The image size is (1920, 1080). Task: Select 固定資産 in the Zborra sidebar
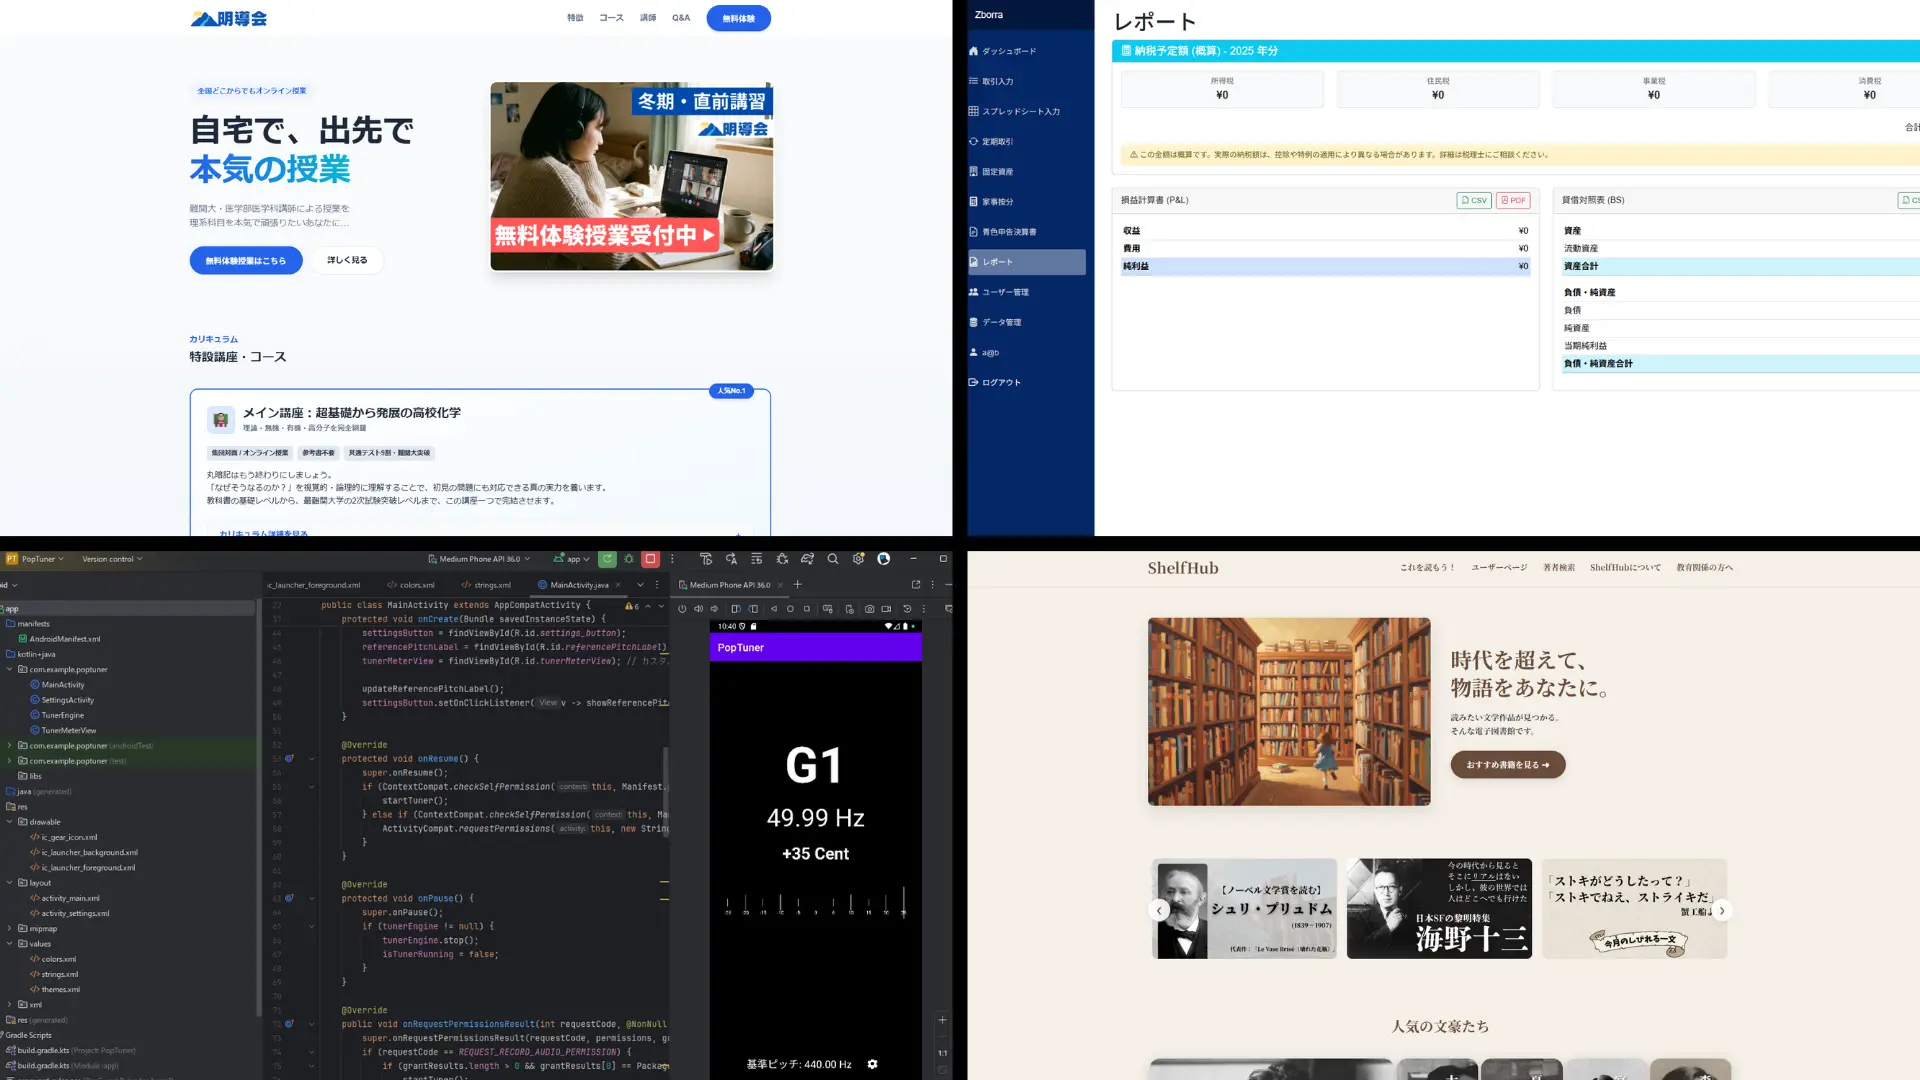(997, 172)
